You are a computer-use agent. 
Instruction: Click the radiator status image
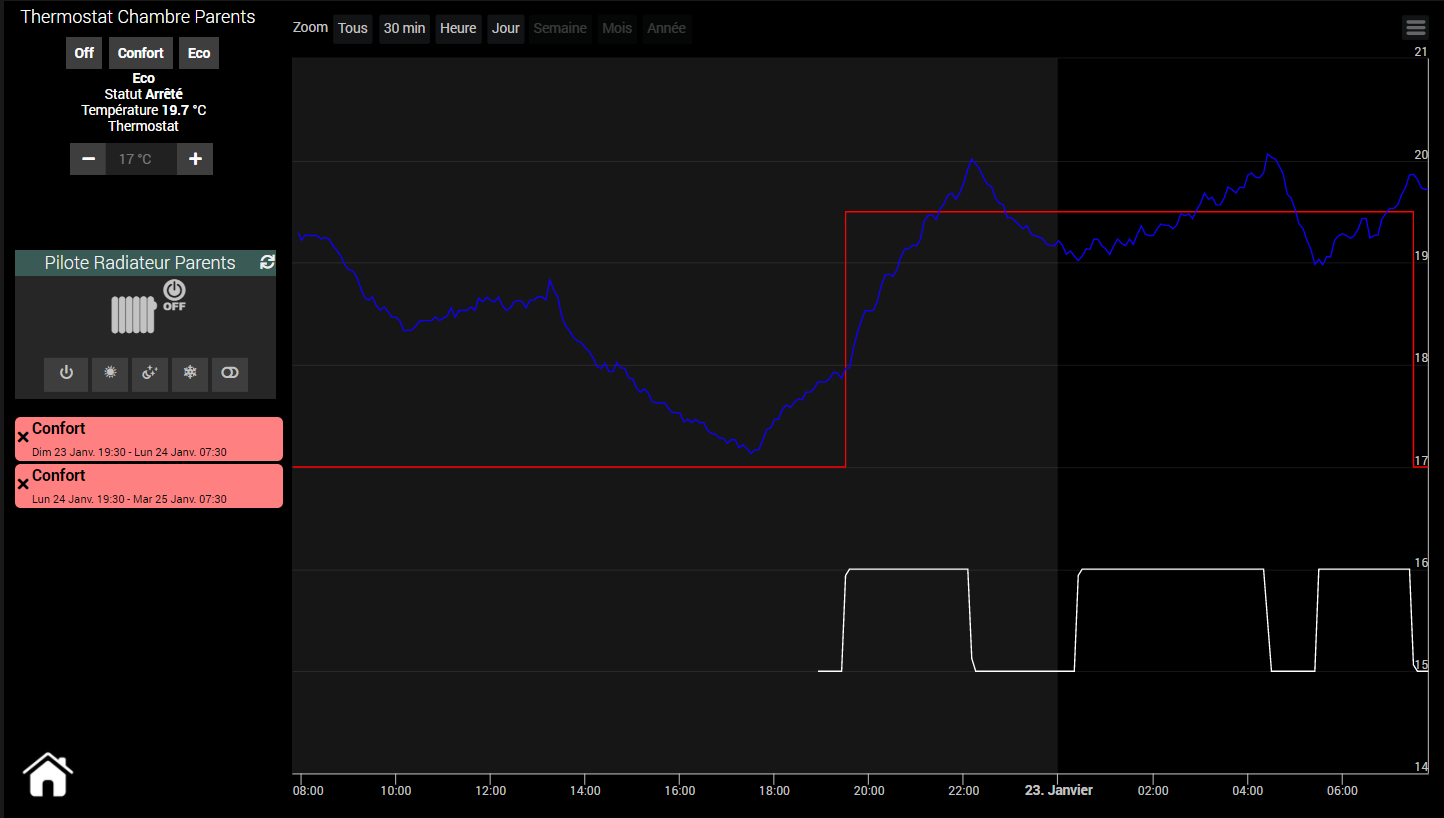[134, 314]
